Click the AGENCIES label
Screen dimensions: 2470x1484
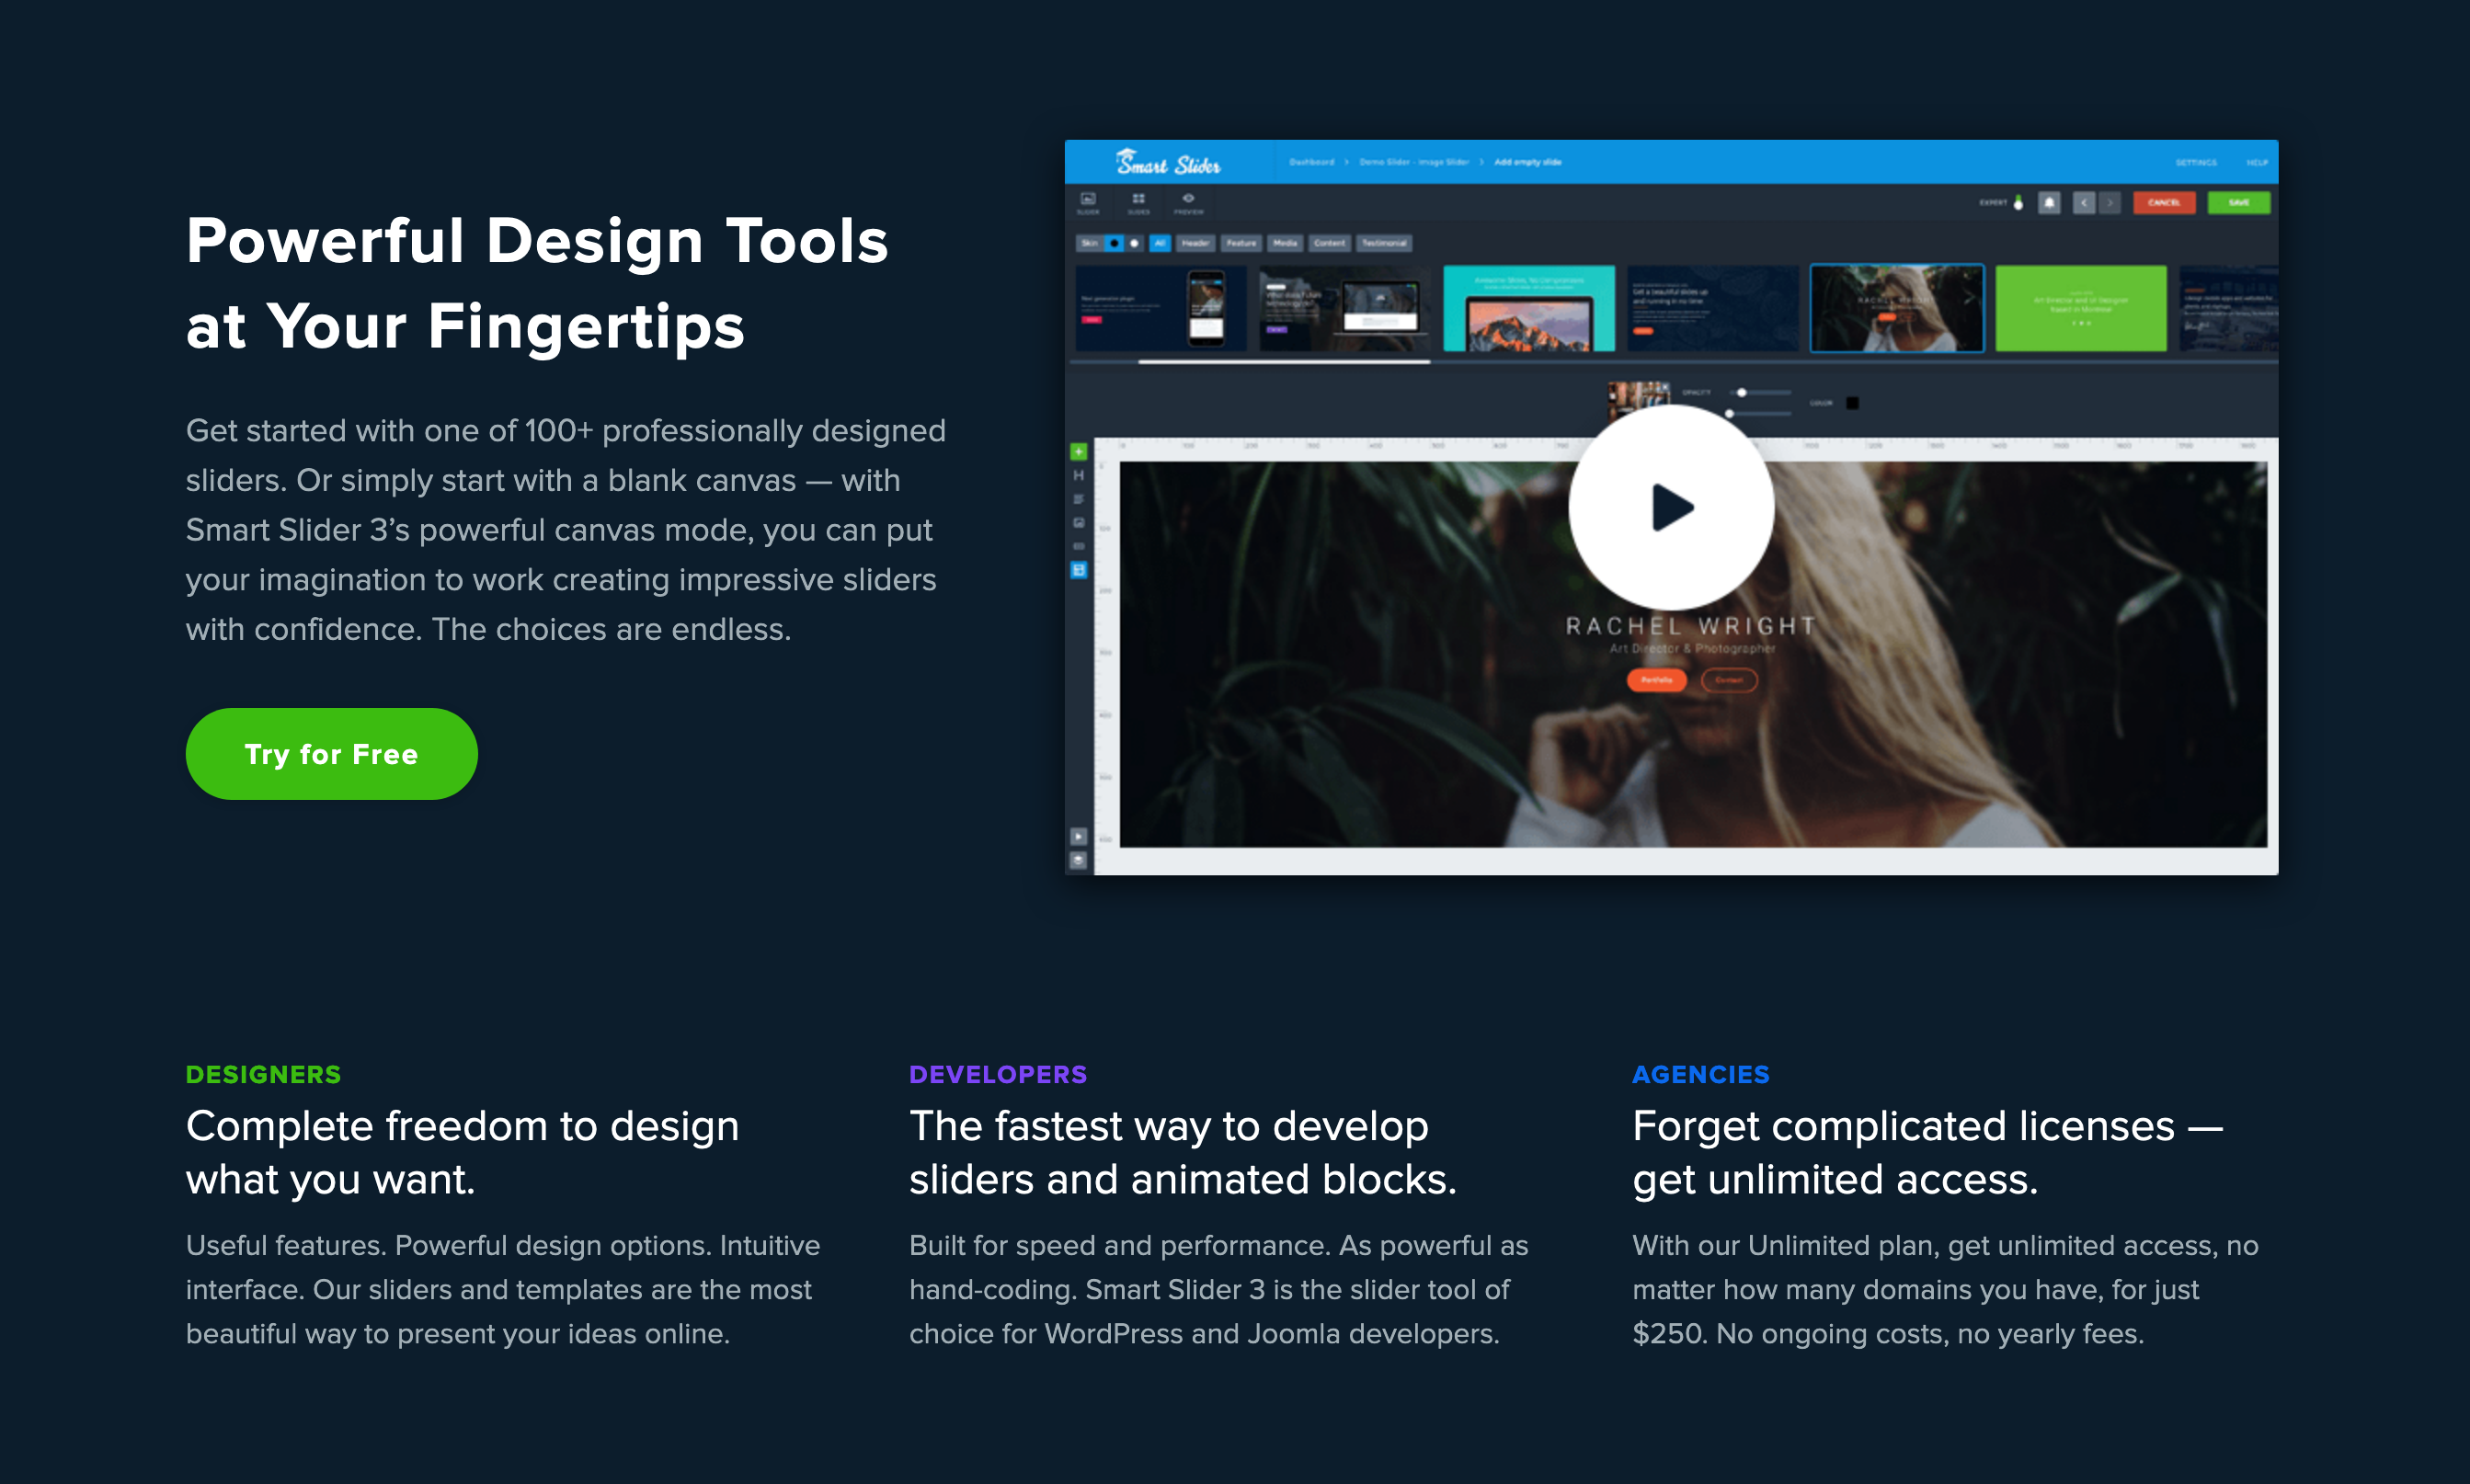(1701, 1074)
